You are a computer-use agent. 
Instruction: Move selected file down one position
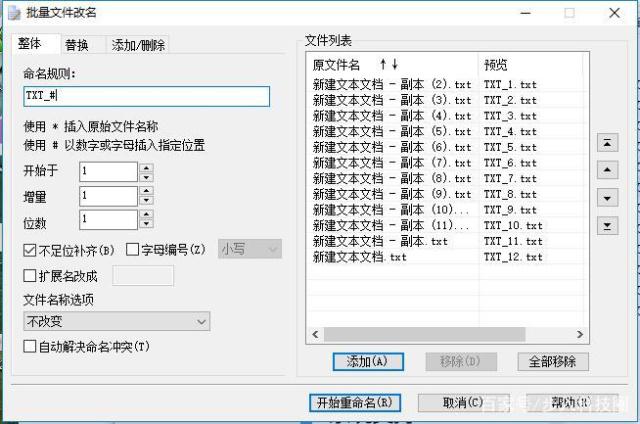pos(607,198)
